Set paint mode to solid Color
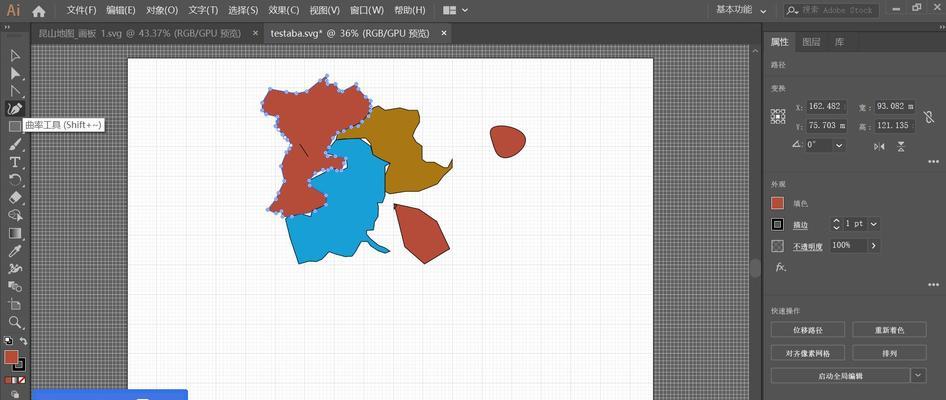Image resolution: width=946 pixels, height=400 pixels. [8, 380]
